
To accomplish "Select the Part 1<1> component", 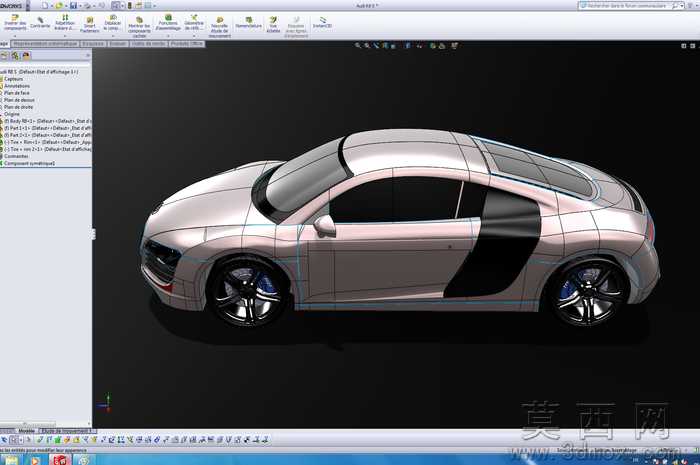I will [x=47, y=128].
